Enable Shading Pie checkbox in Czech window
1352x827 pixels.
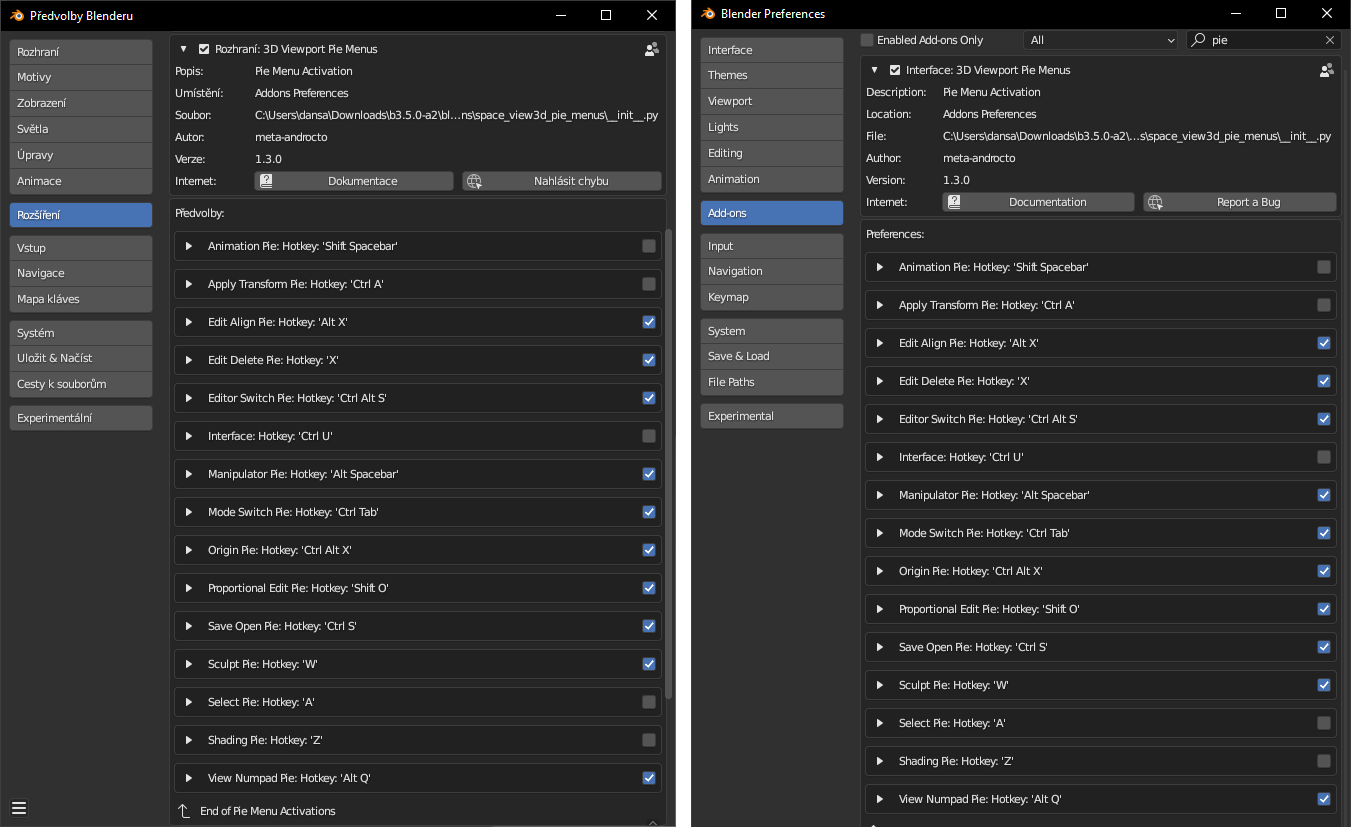(649, 740)
